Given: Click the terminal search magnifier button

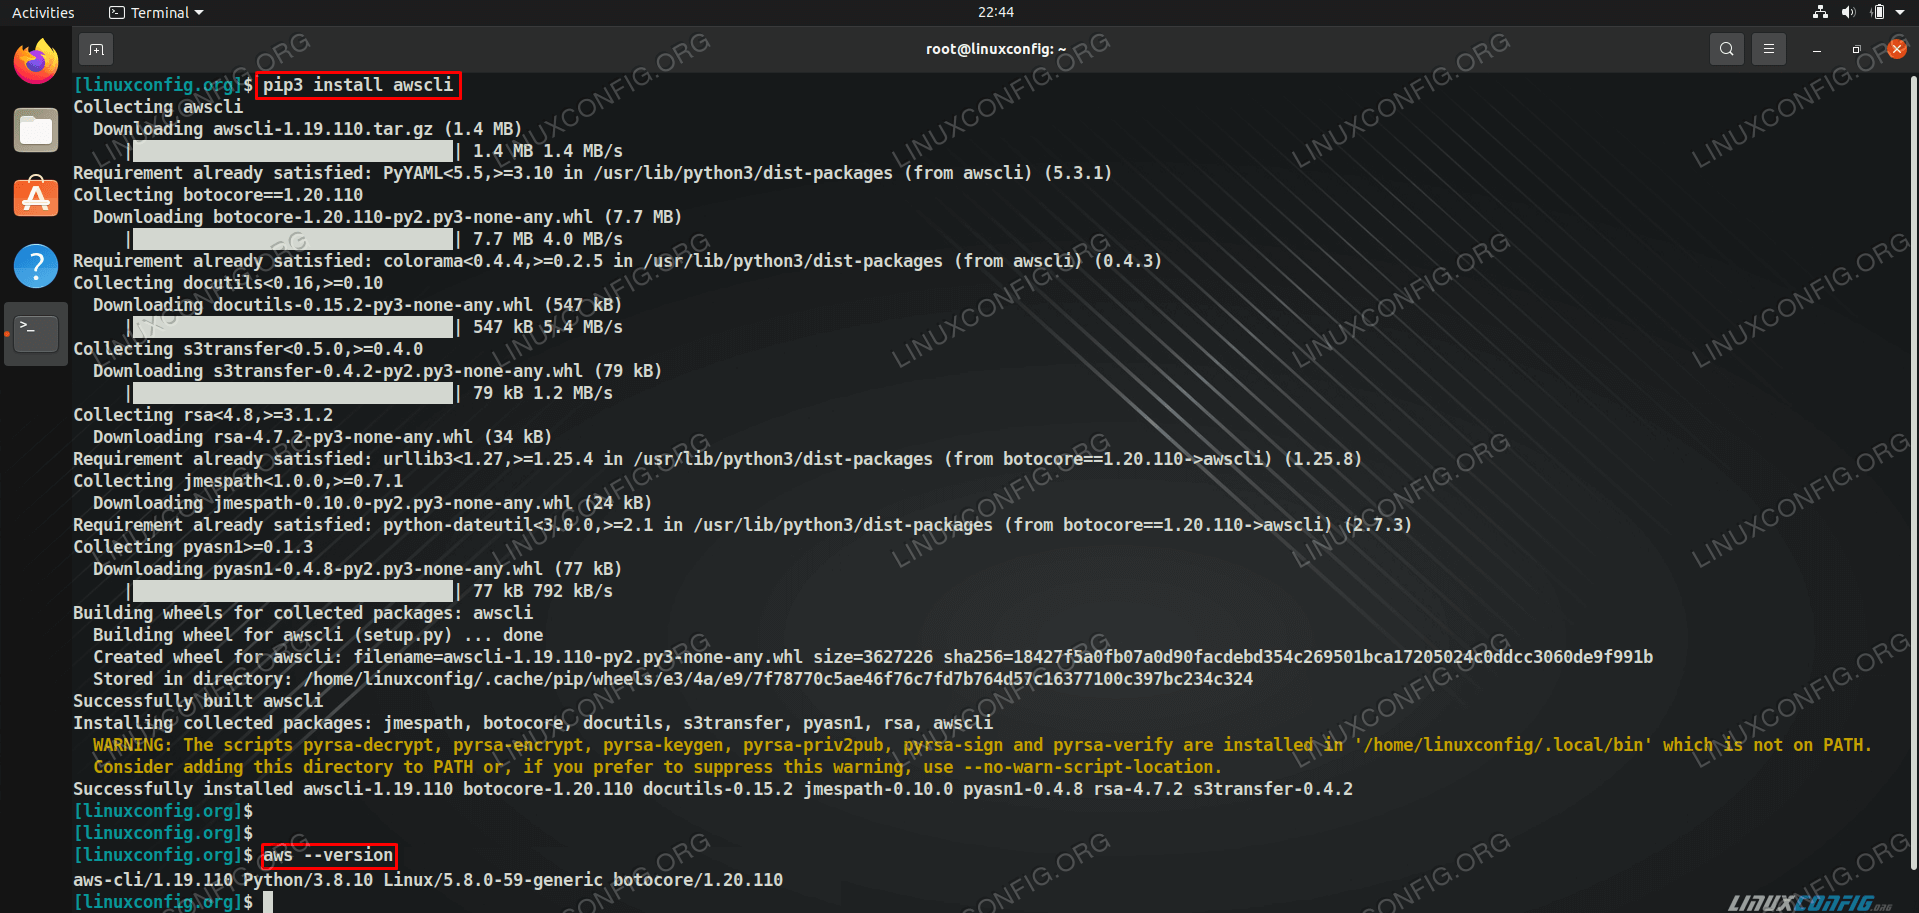Looking at the screenshot, I should (1726, 49).
